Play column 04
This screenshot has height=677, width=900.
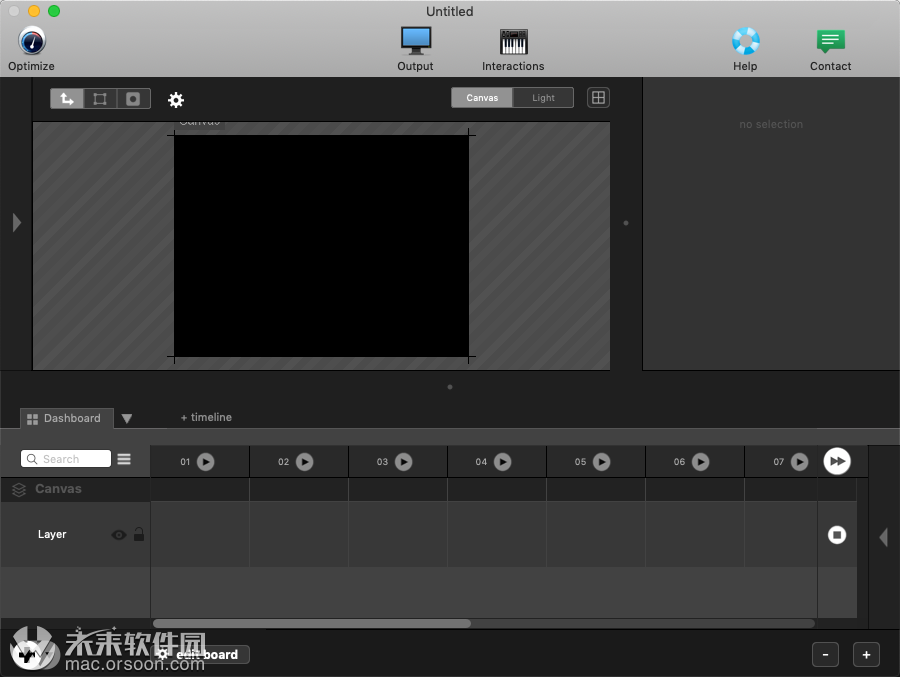[502, 462]
